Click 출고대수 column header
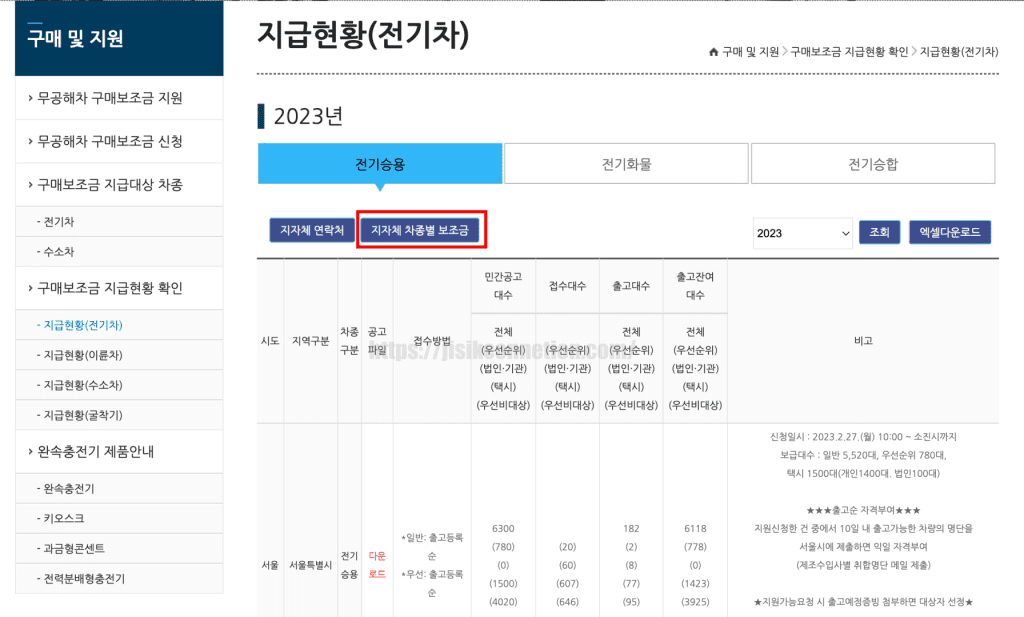 pyautogui.click(x=631, y=286)
